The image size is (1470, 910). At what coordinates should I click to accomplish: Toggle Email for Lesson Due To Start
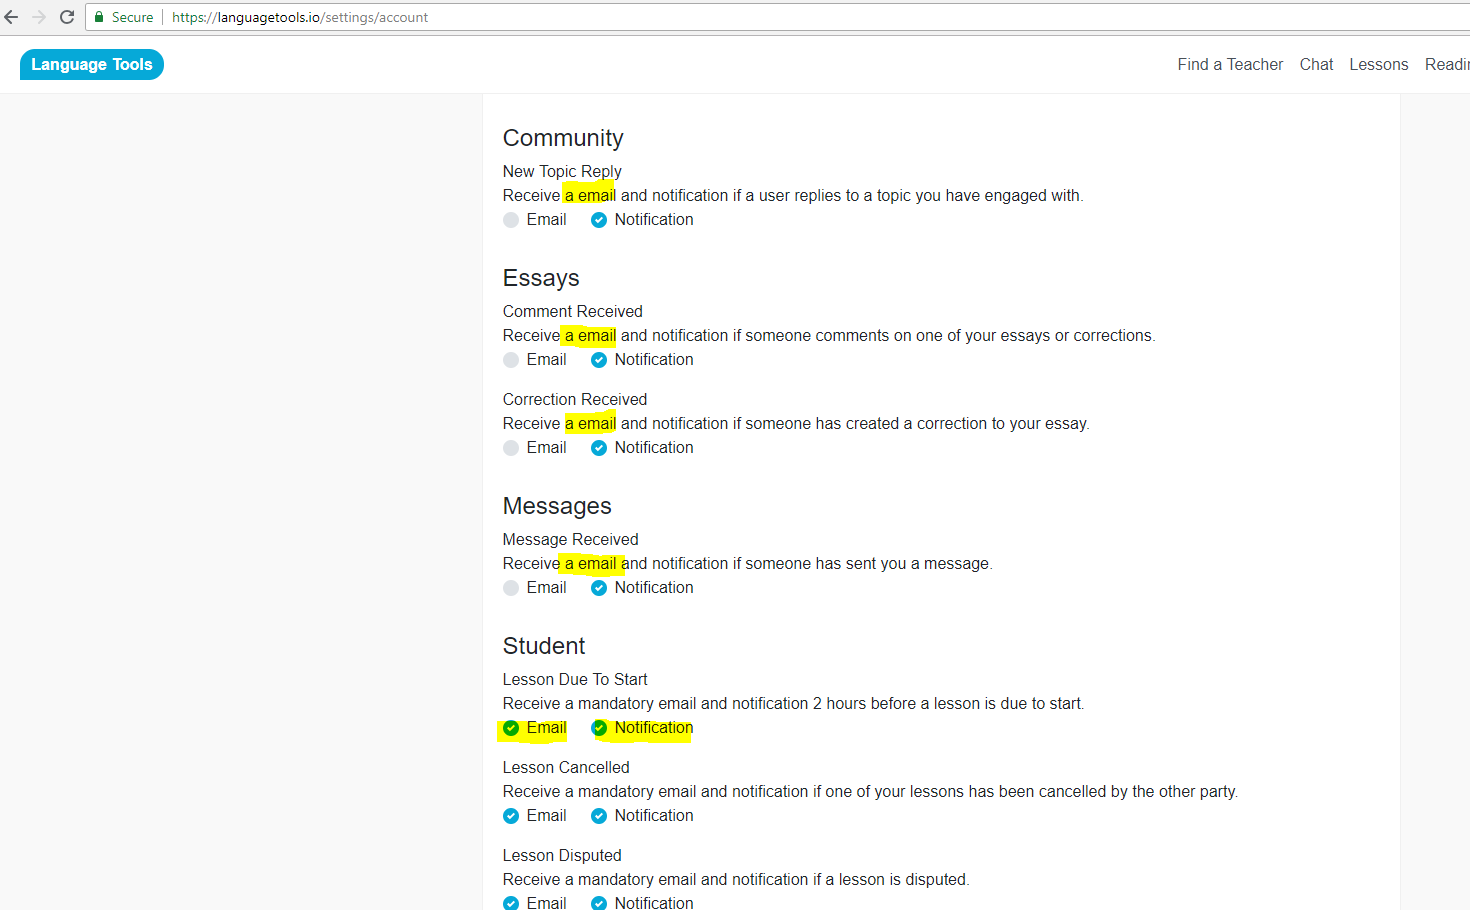click(x=511, y=728)
